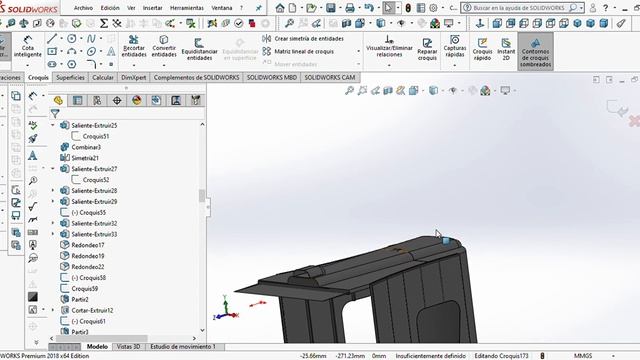Viewport: 640px width, 360px height.
Task: Switch to the Calcular tab
Action: pos(102,77)
